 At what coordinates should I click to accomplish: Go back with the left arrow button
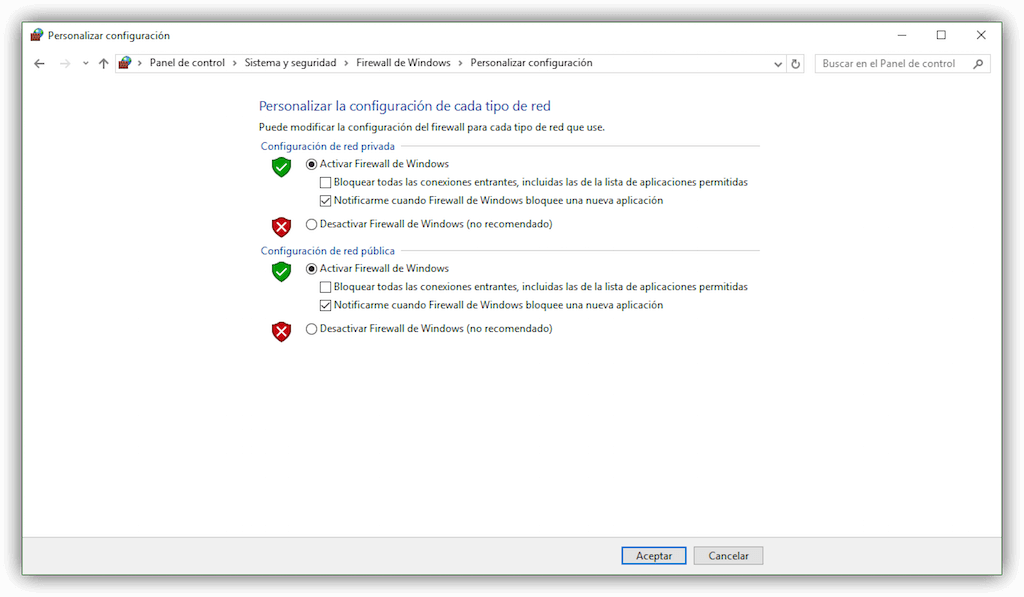[39, 63]
